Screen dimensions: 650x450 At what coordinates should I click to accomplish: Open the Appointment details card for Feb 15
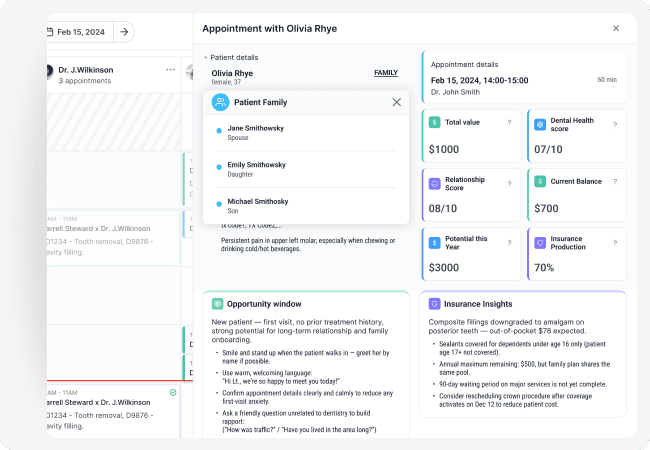click(x=523, y=79)
